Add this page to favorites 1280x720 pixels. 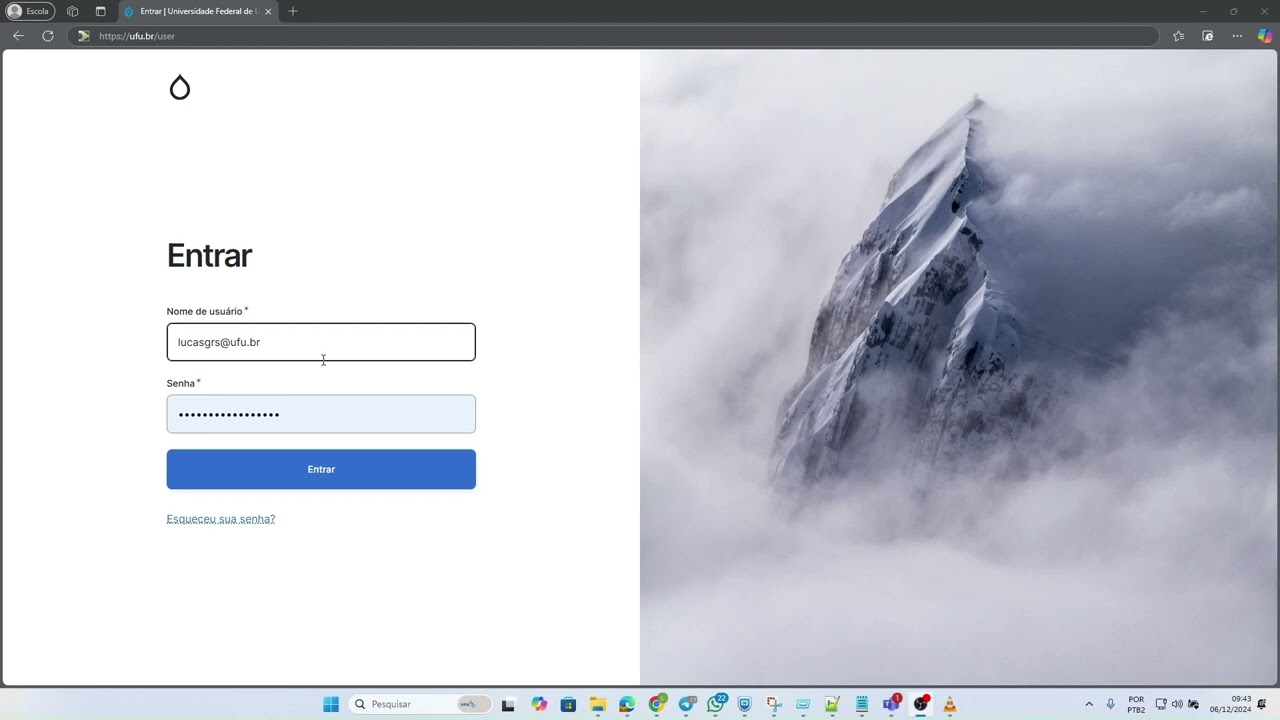[1178, 36]
